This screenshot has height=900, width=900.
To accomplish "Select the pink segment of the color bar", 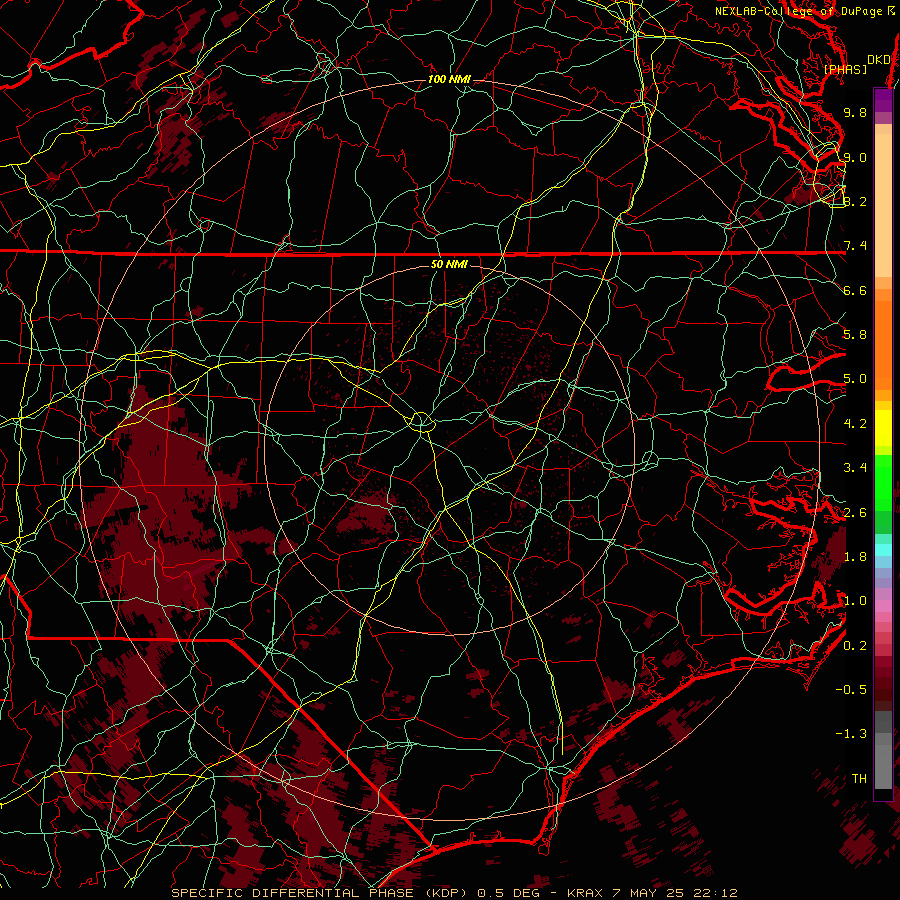I will click(x=883, y=606).
